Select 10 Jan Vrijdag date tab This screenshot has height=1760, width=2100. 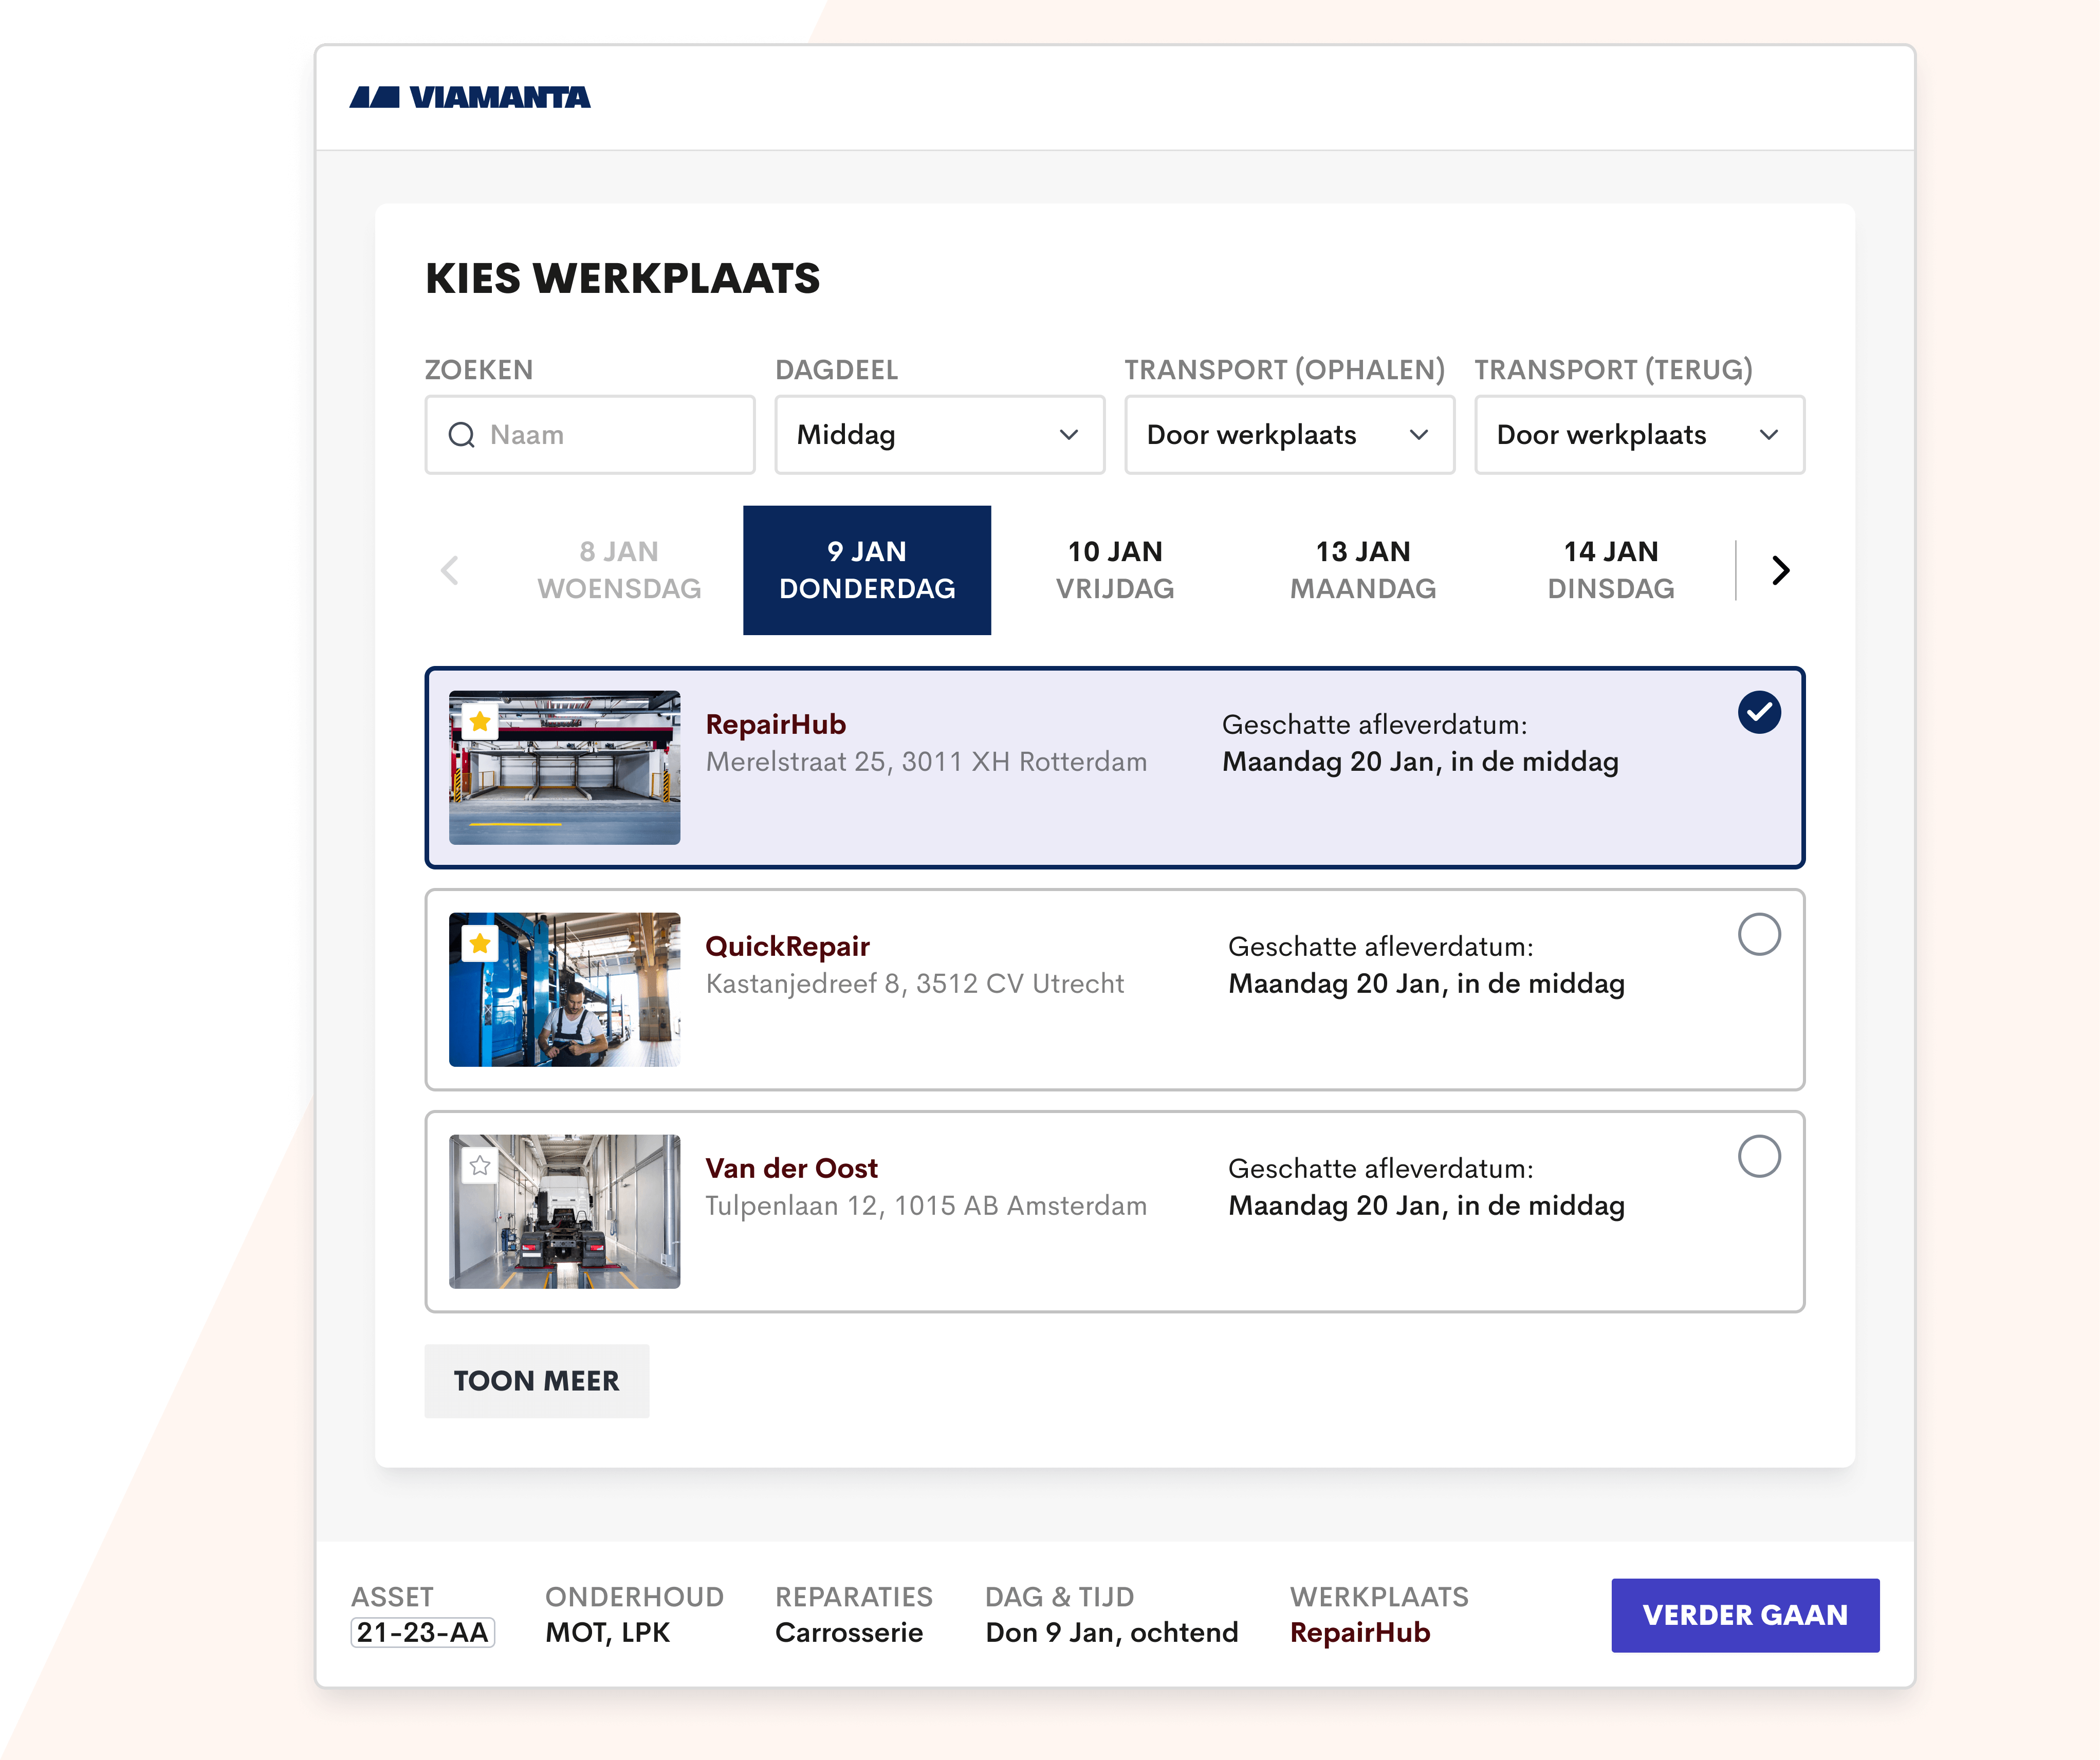1115,570
